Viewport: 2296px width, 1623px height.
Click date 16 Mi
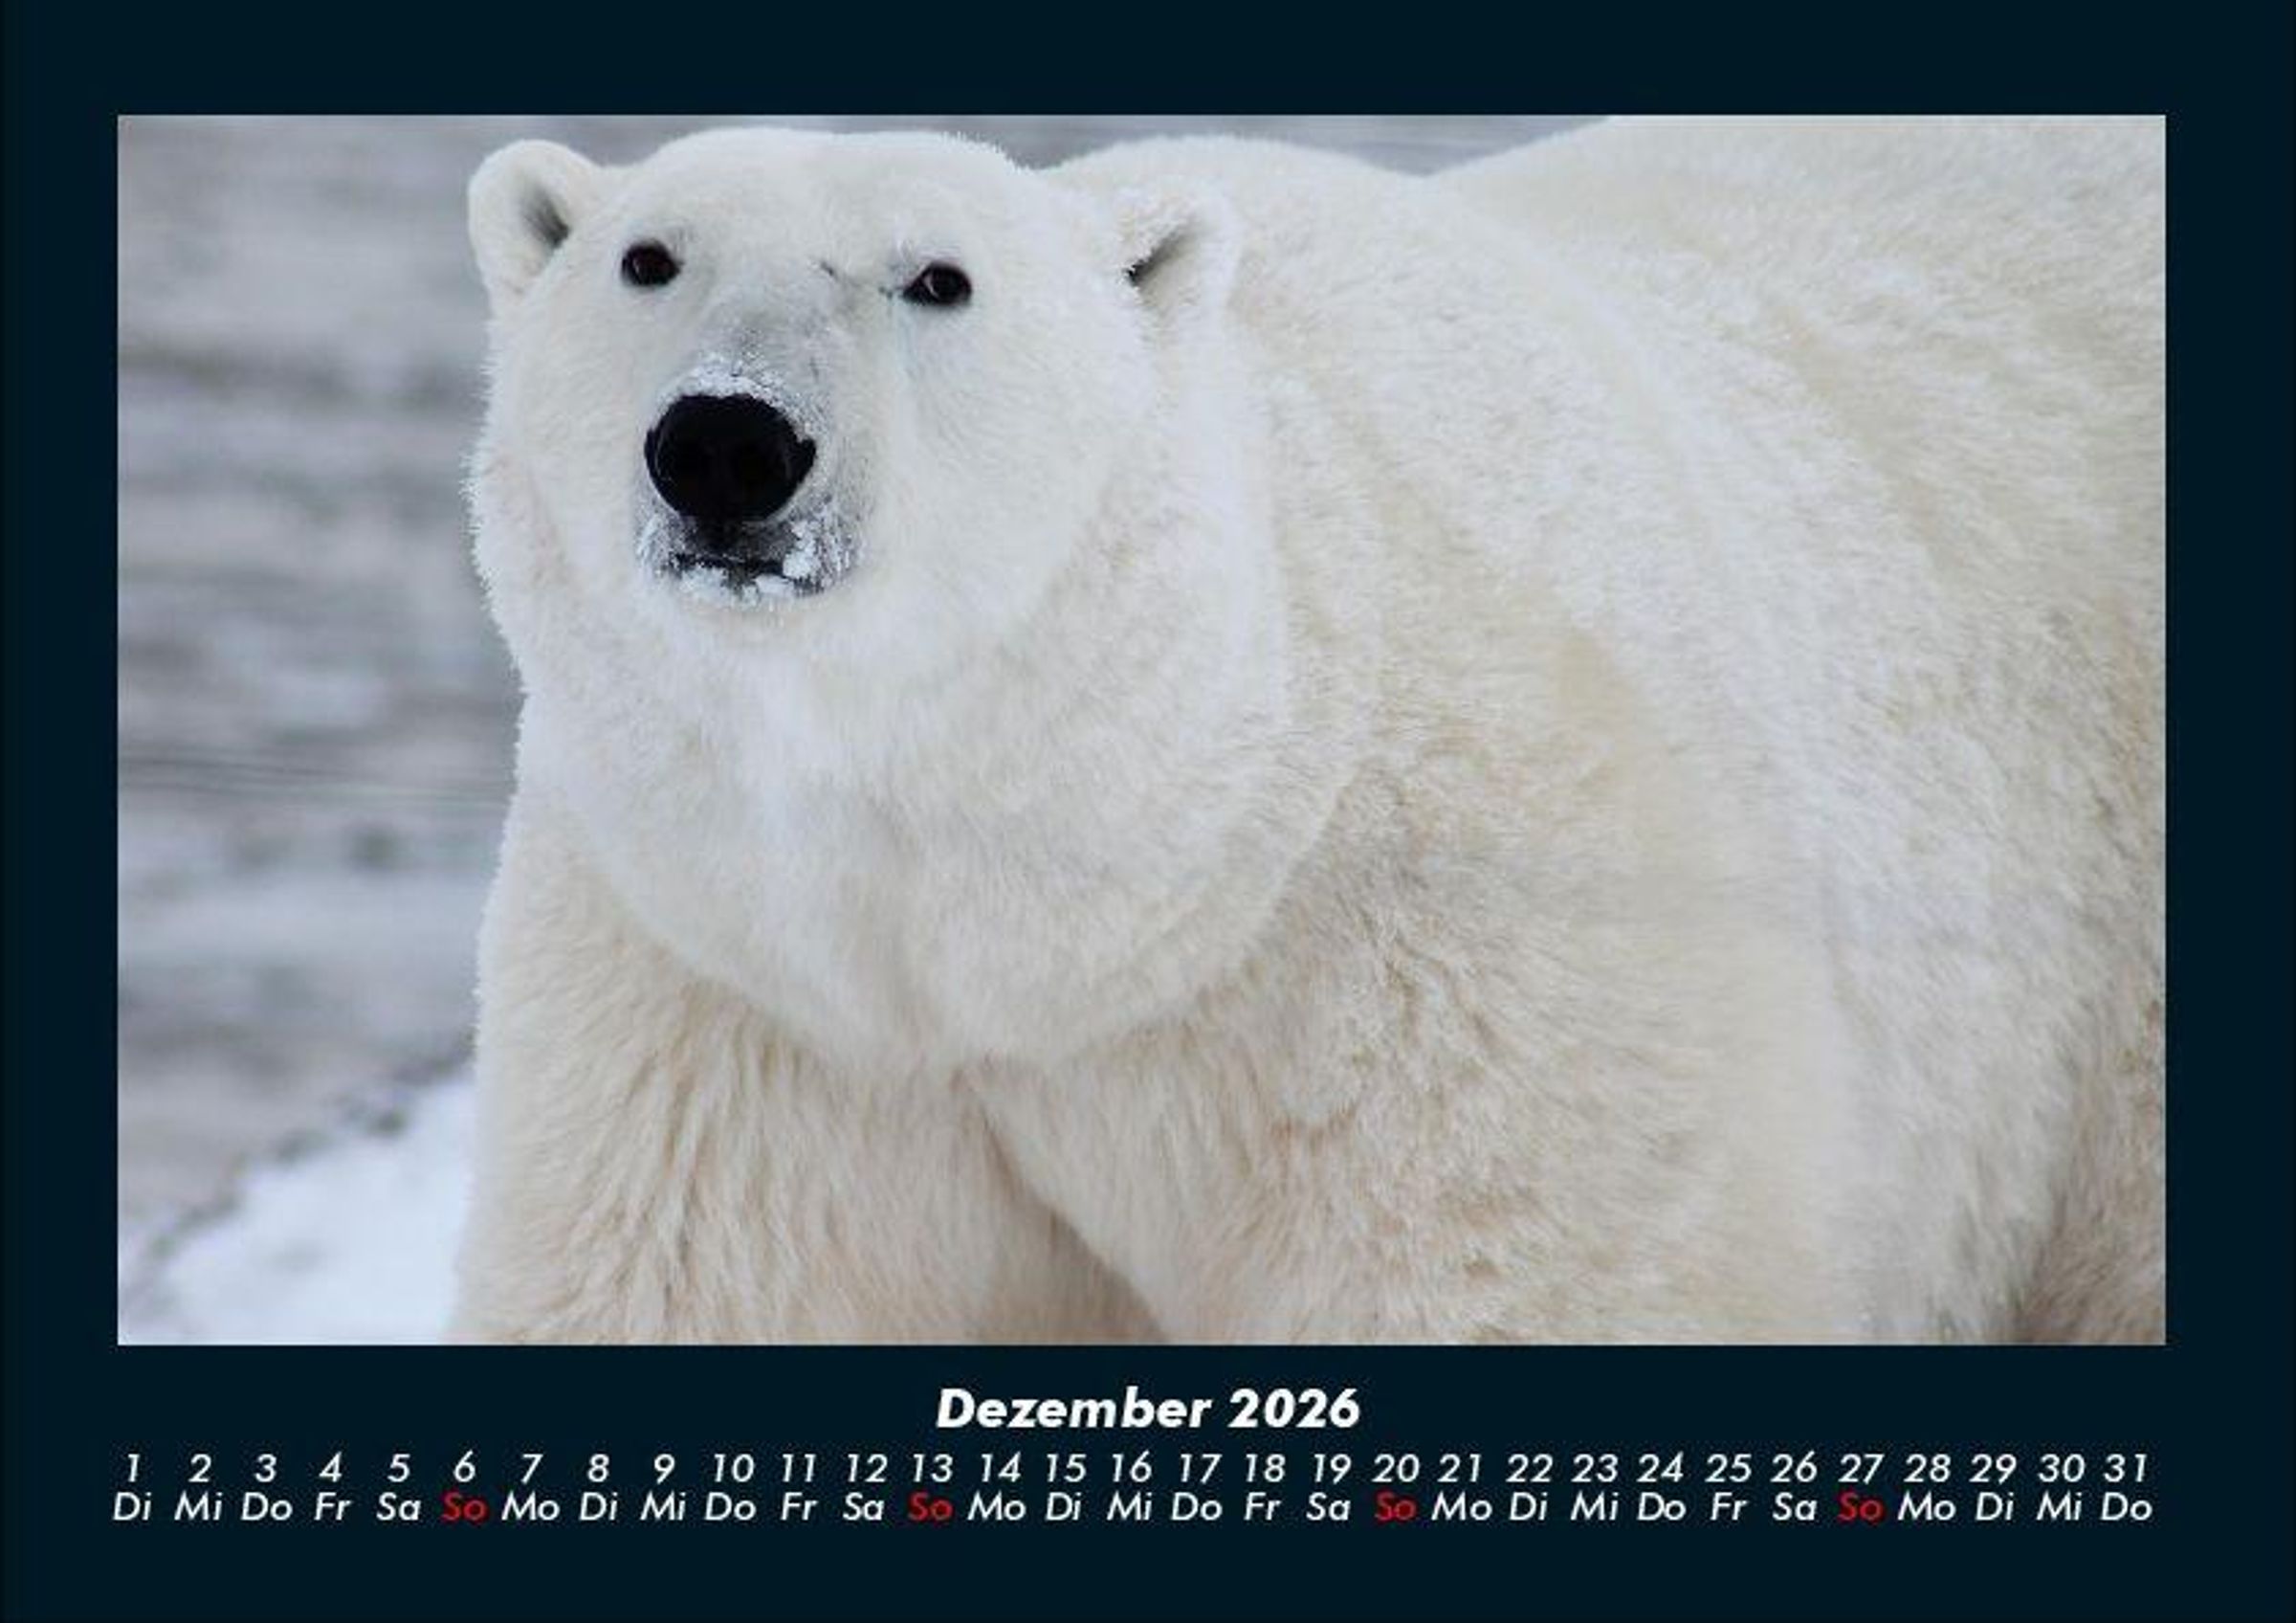[1131, 1488]
